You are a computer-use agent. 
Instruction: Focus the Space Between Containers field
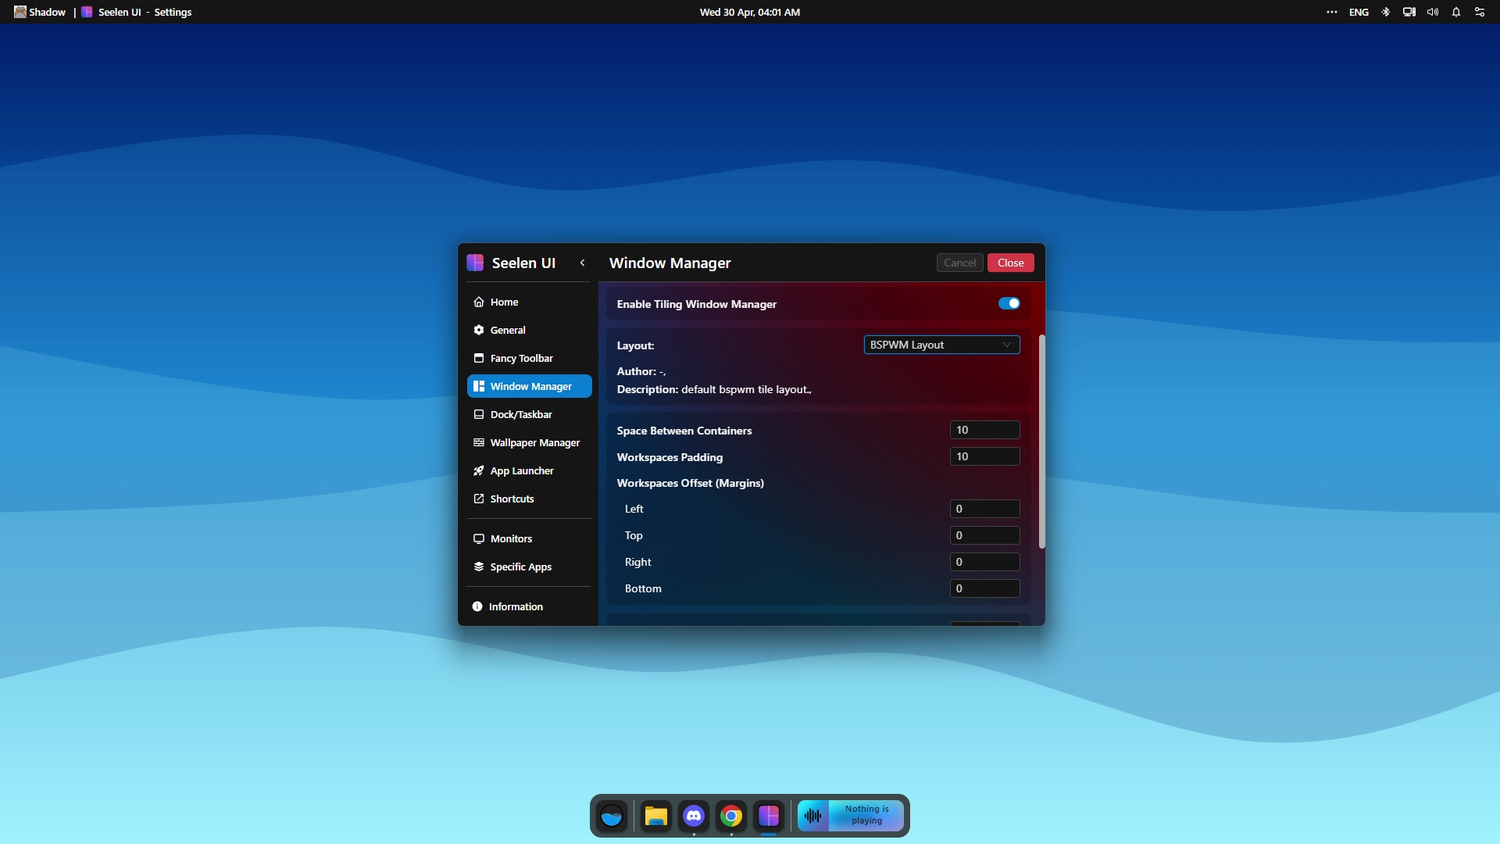pos(985,430)
